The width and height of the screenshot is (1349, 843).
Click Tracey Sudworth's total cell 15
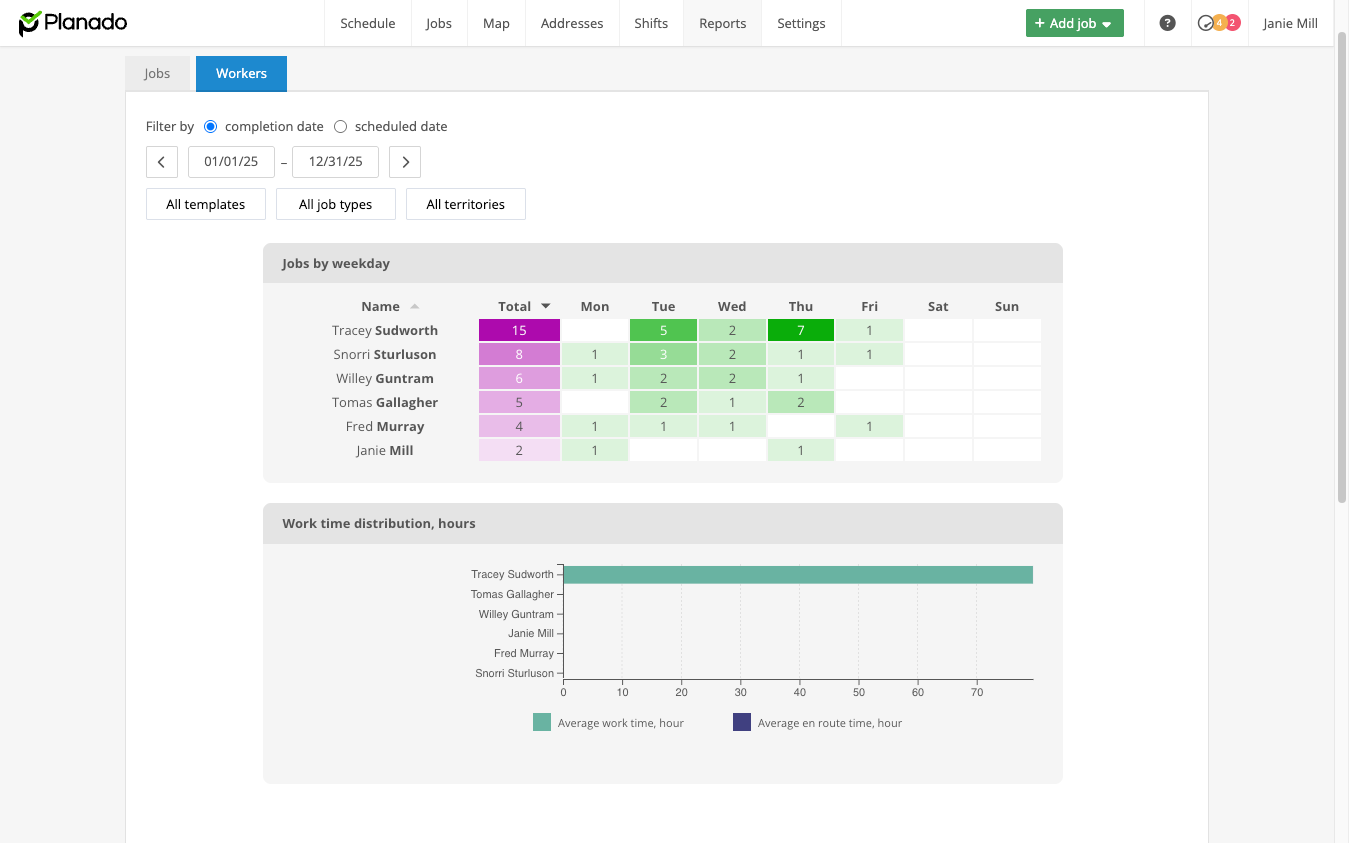519,331
